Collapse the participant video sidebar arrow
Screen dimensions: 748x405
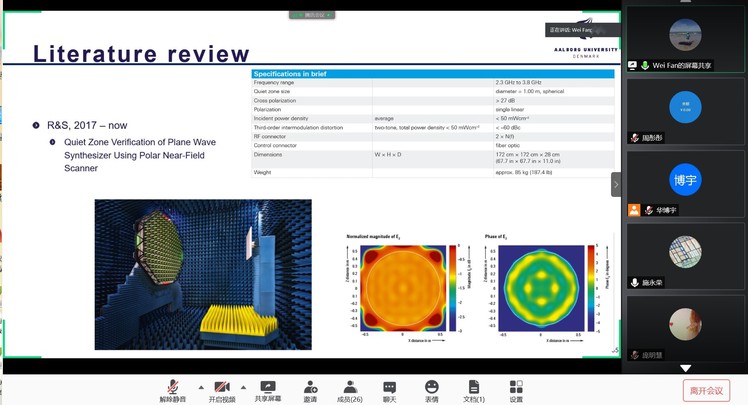pyautogui.click(x=616, y=185)
